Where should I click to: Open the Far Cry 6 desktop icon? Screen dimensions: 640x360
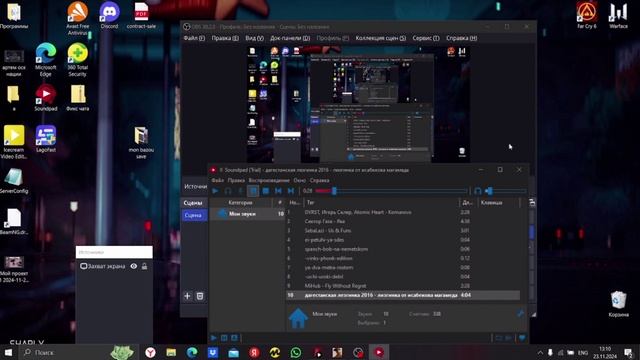click(587, 16)
